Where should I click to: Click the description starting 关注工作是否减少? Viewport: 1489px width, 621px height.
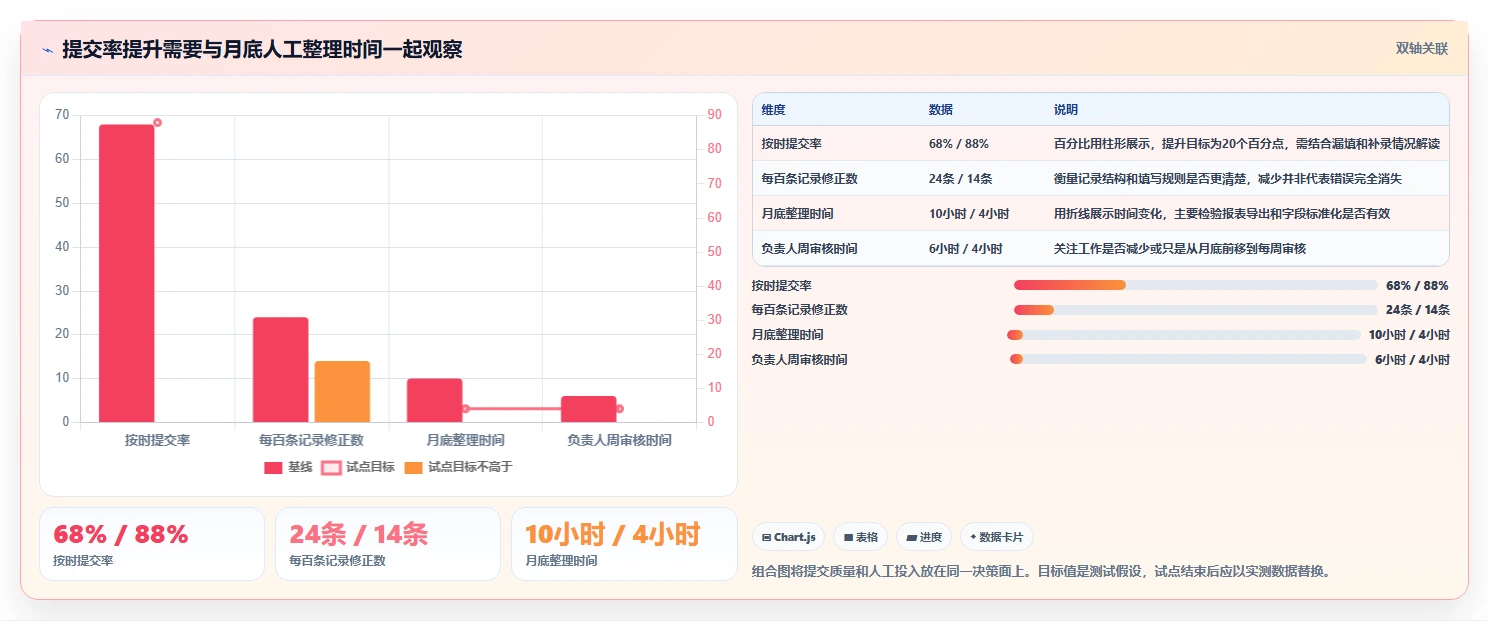[x=1180, y=248]
